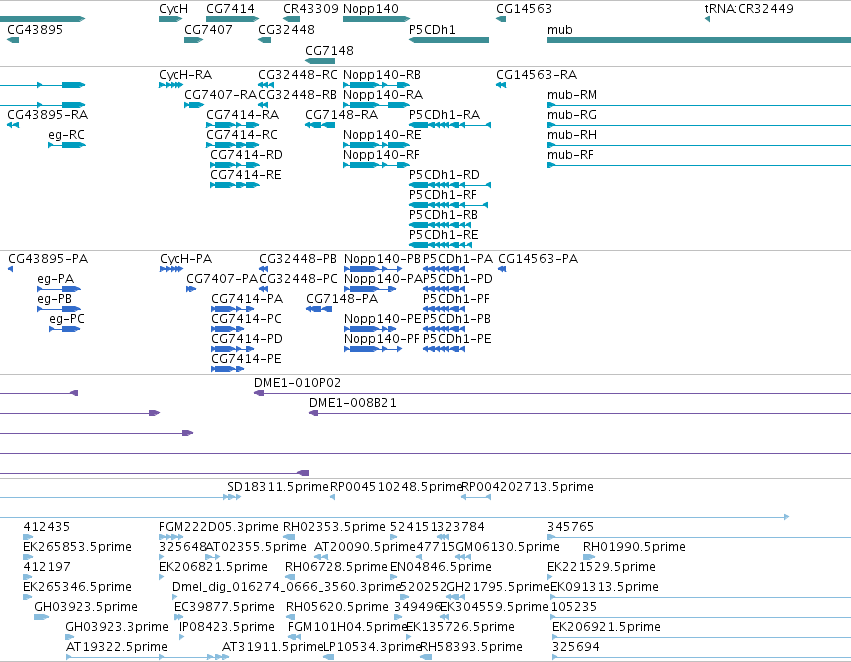Open transcript CG43895-RA

(13, 125)
